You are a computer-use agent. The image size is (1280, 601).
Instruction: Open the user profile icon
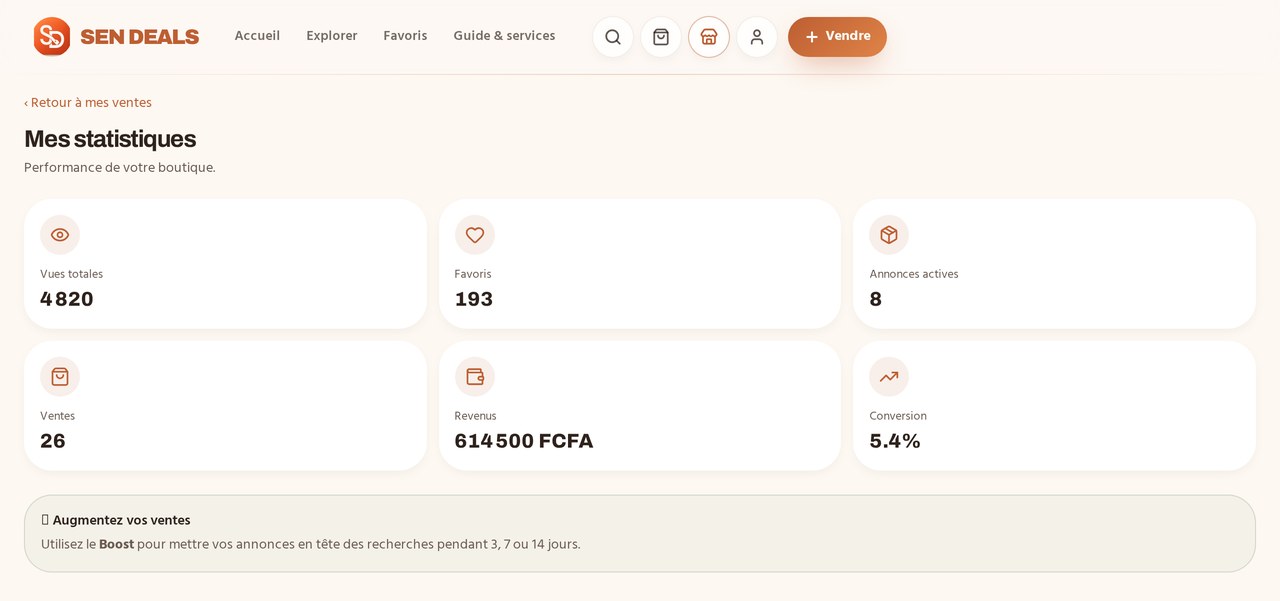757,37
